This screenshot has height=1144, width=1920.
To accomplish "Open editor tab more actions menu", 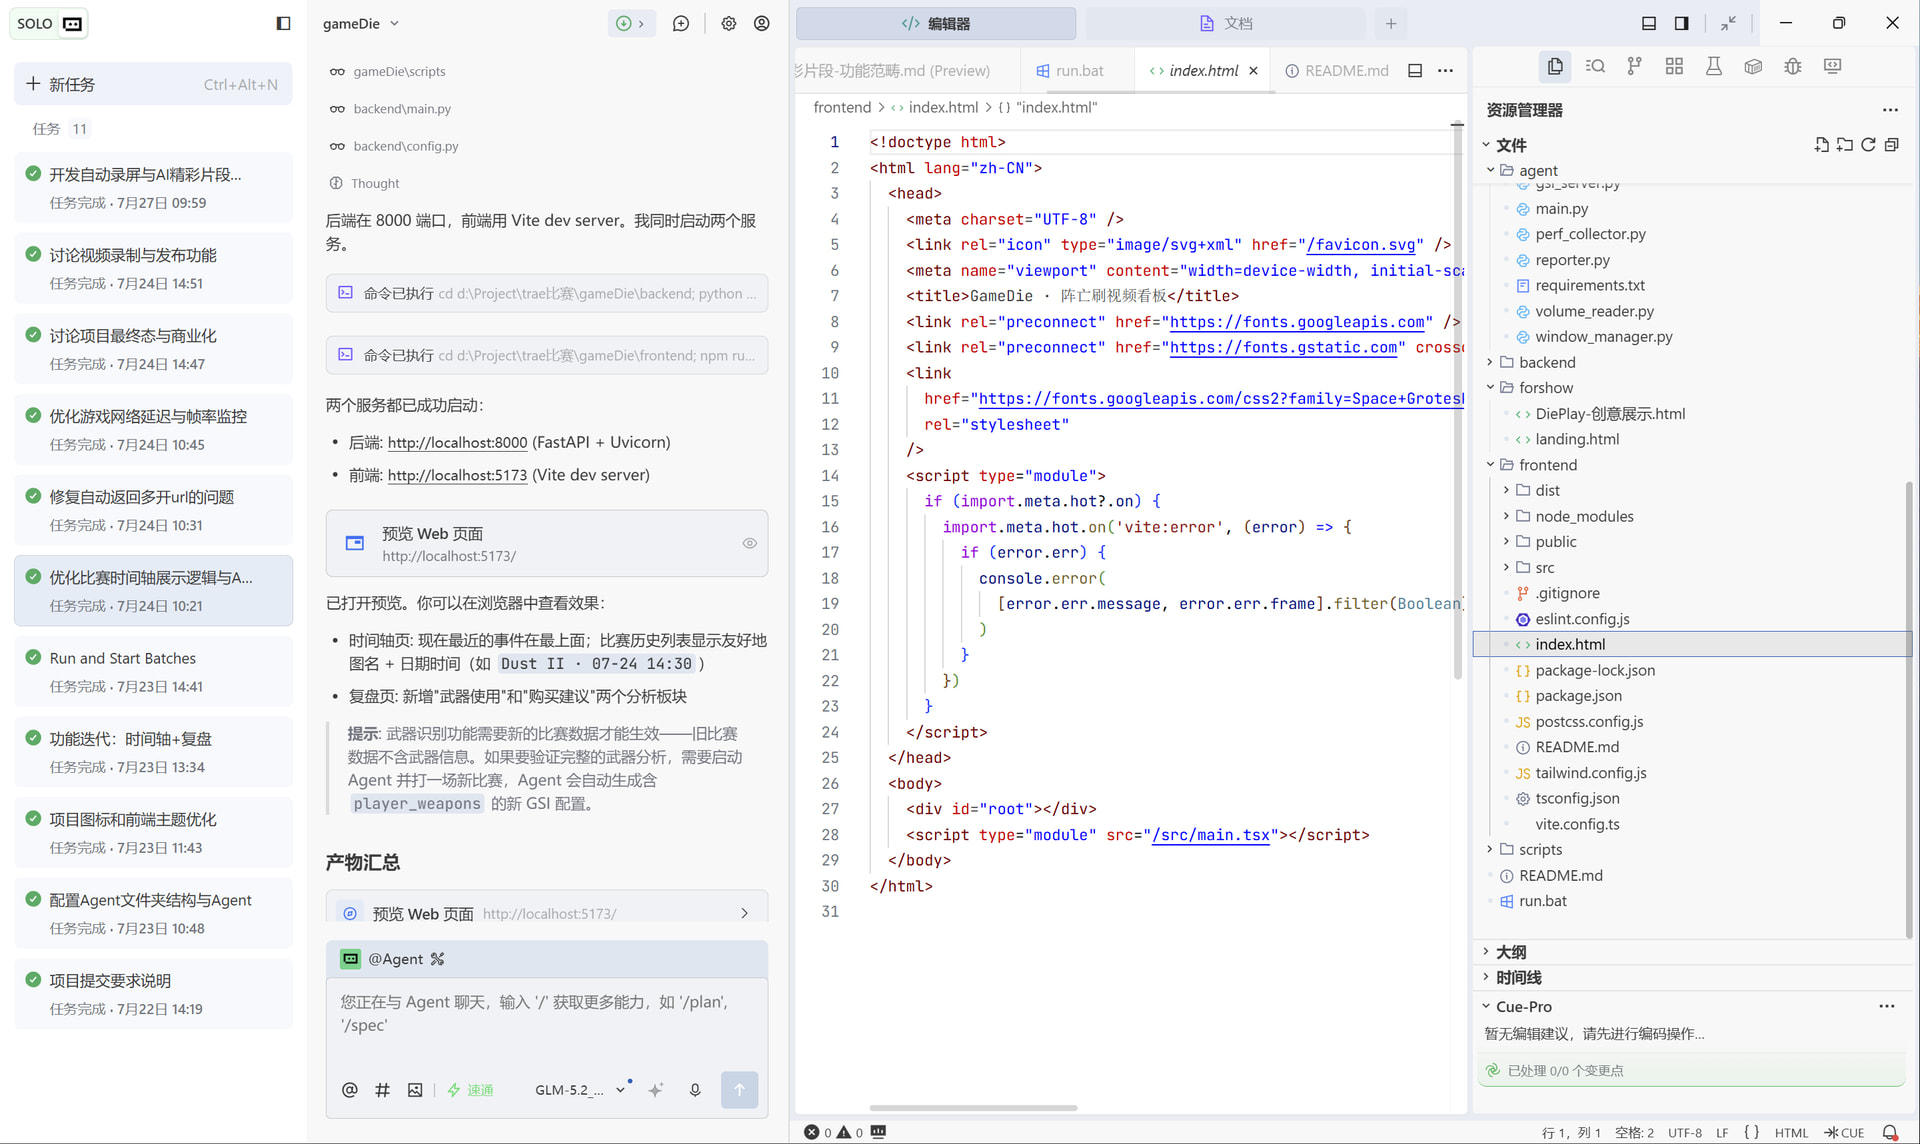I will tap(1446, 71).
